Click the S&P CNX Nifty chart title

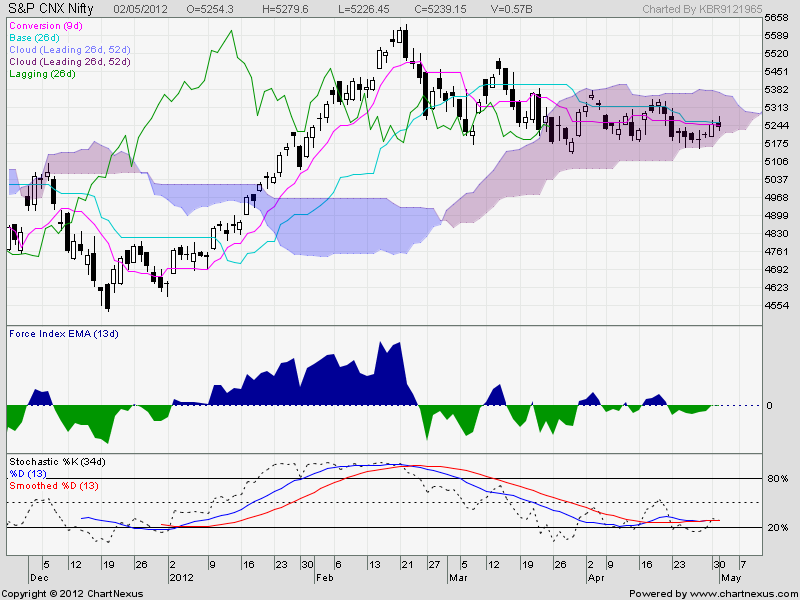tap(51, 9)
